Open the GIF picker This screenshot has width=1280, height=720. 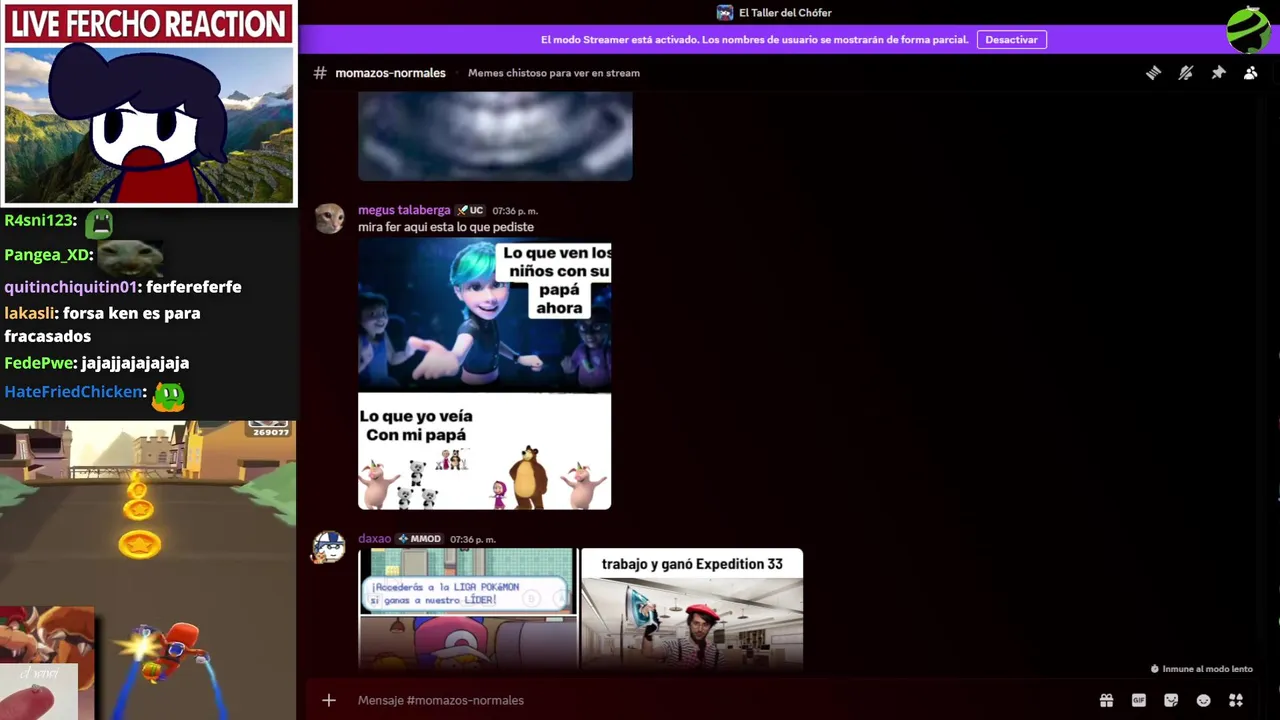1138,700
